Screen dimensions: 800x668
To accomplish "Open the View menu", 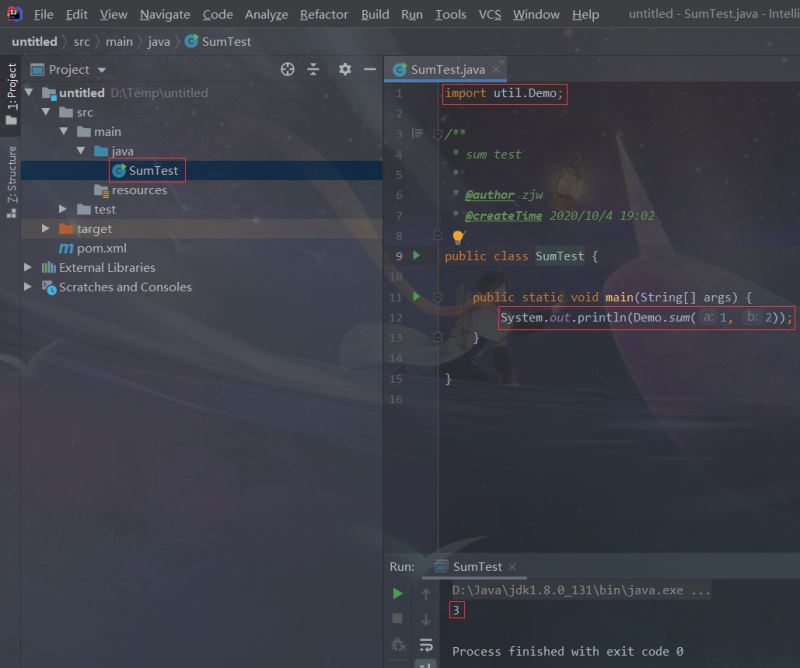I will tap(113, 15).
